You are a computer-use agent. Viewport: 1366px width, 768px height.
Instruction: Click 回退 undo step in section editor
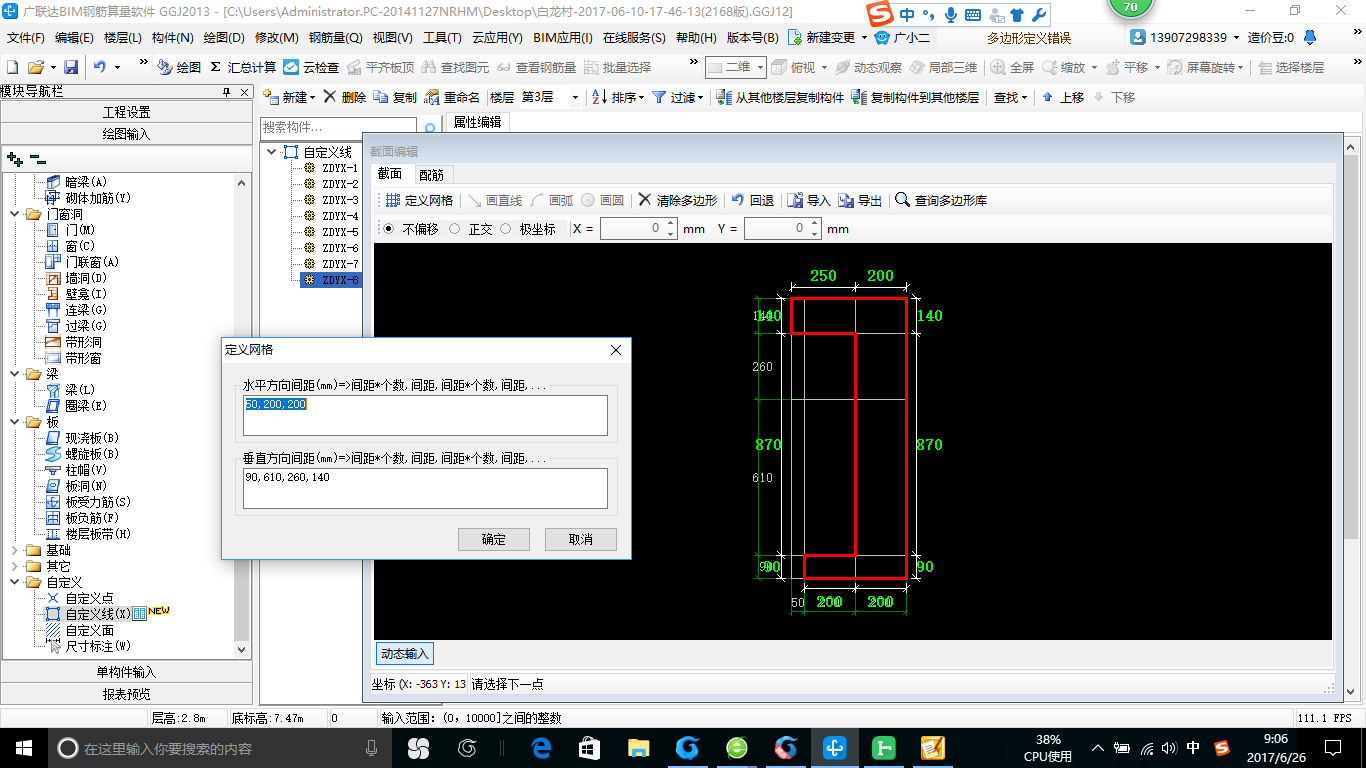tap(753, 200)
